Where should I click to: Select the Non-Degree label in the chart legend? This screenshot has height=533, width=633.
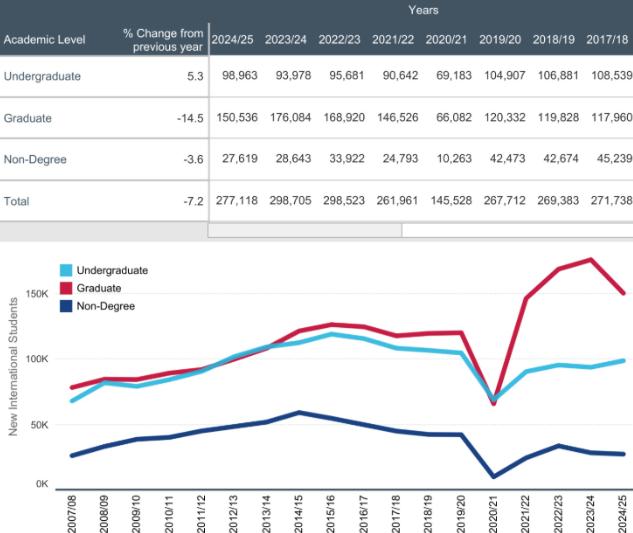pyautogui.click(x=105, y=306)
